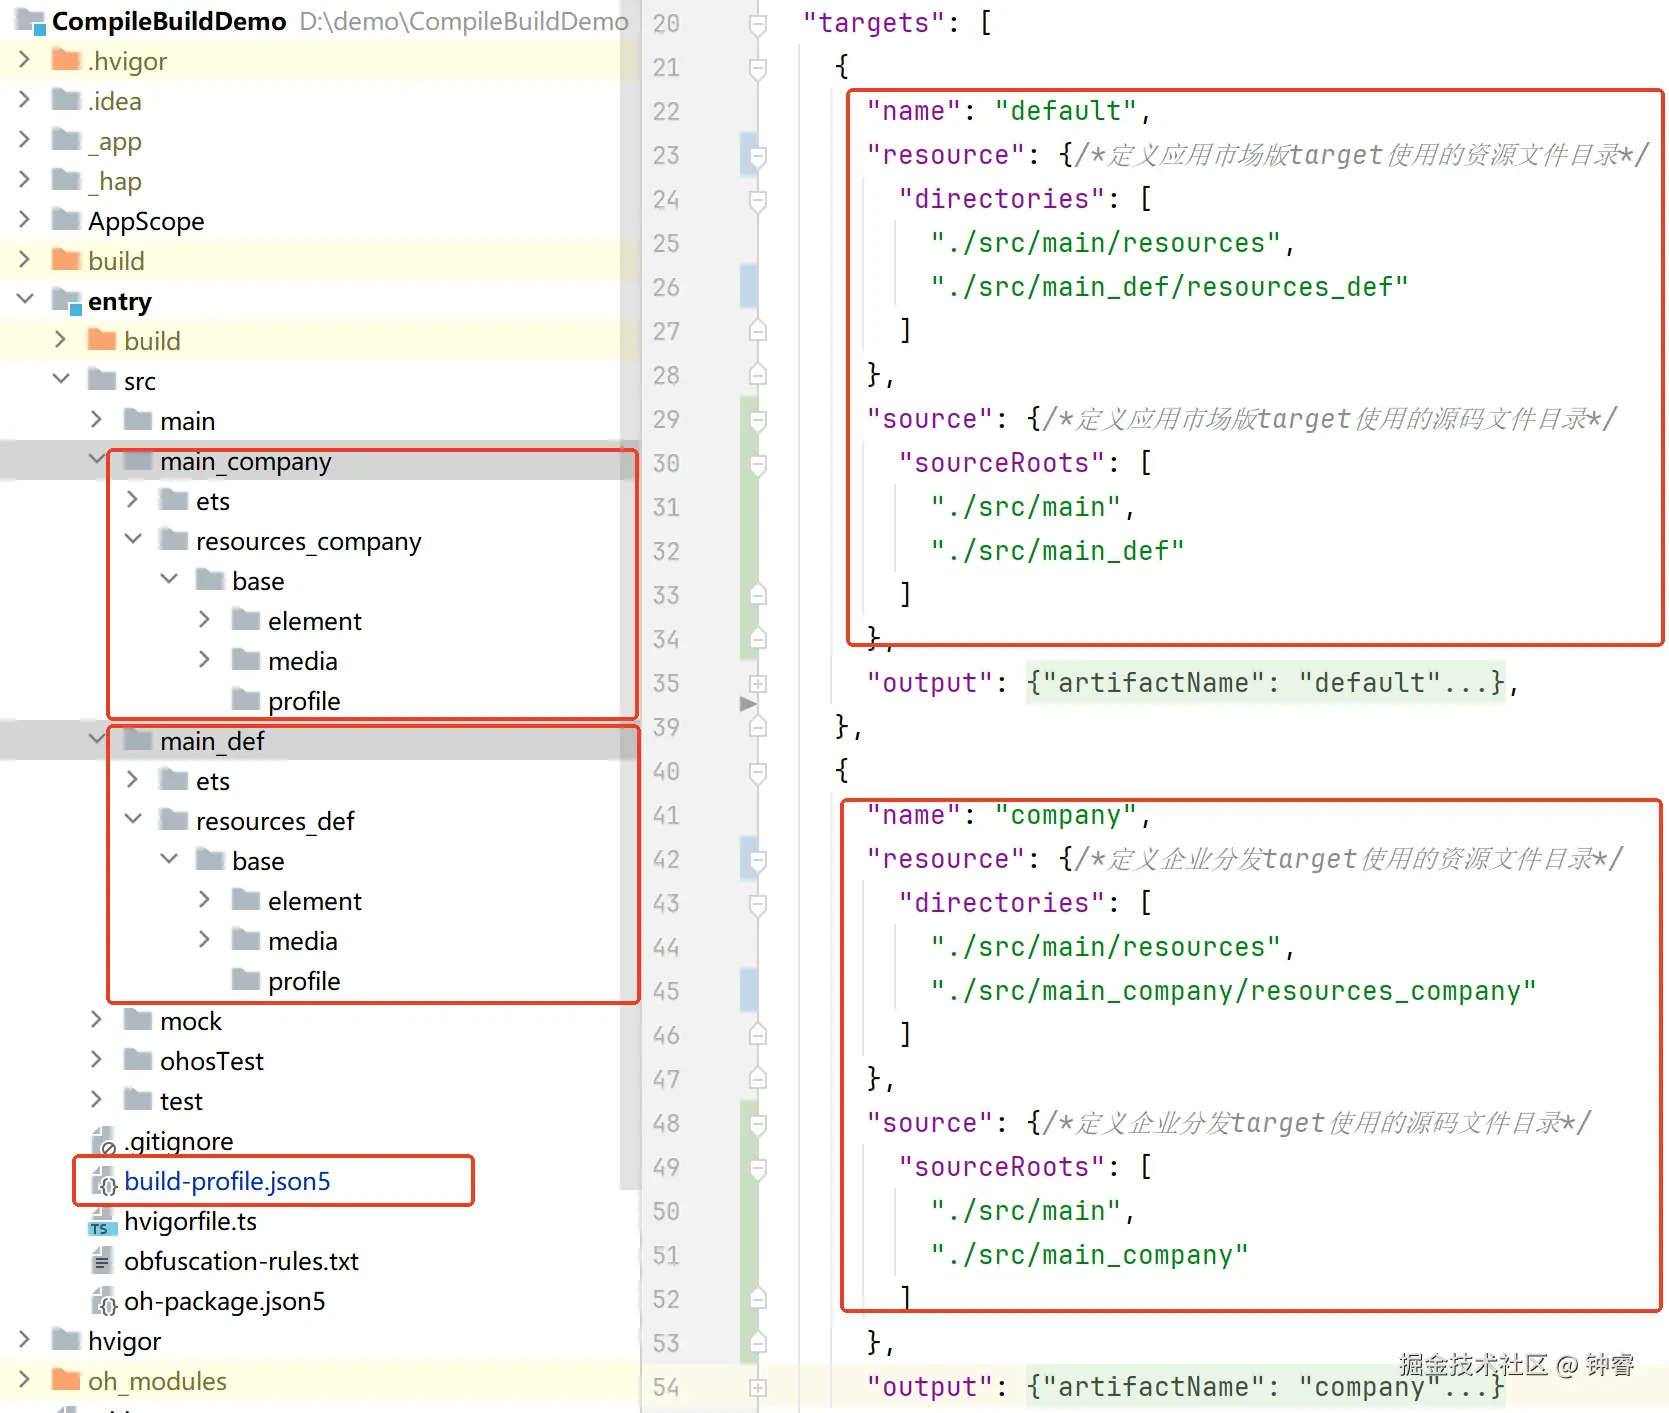Image resolution: width=1669 pixels, height=1413 pixels.
Task: Select the main_def folder label
Action: click(x=212, y=741)
